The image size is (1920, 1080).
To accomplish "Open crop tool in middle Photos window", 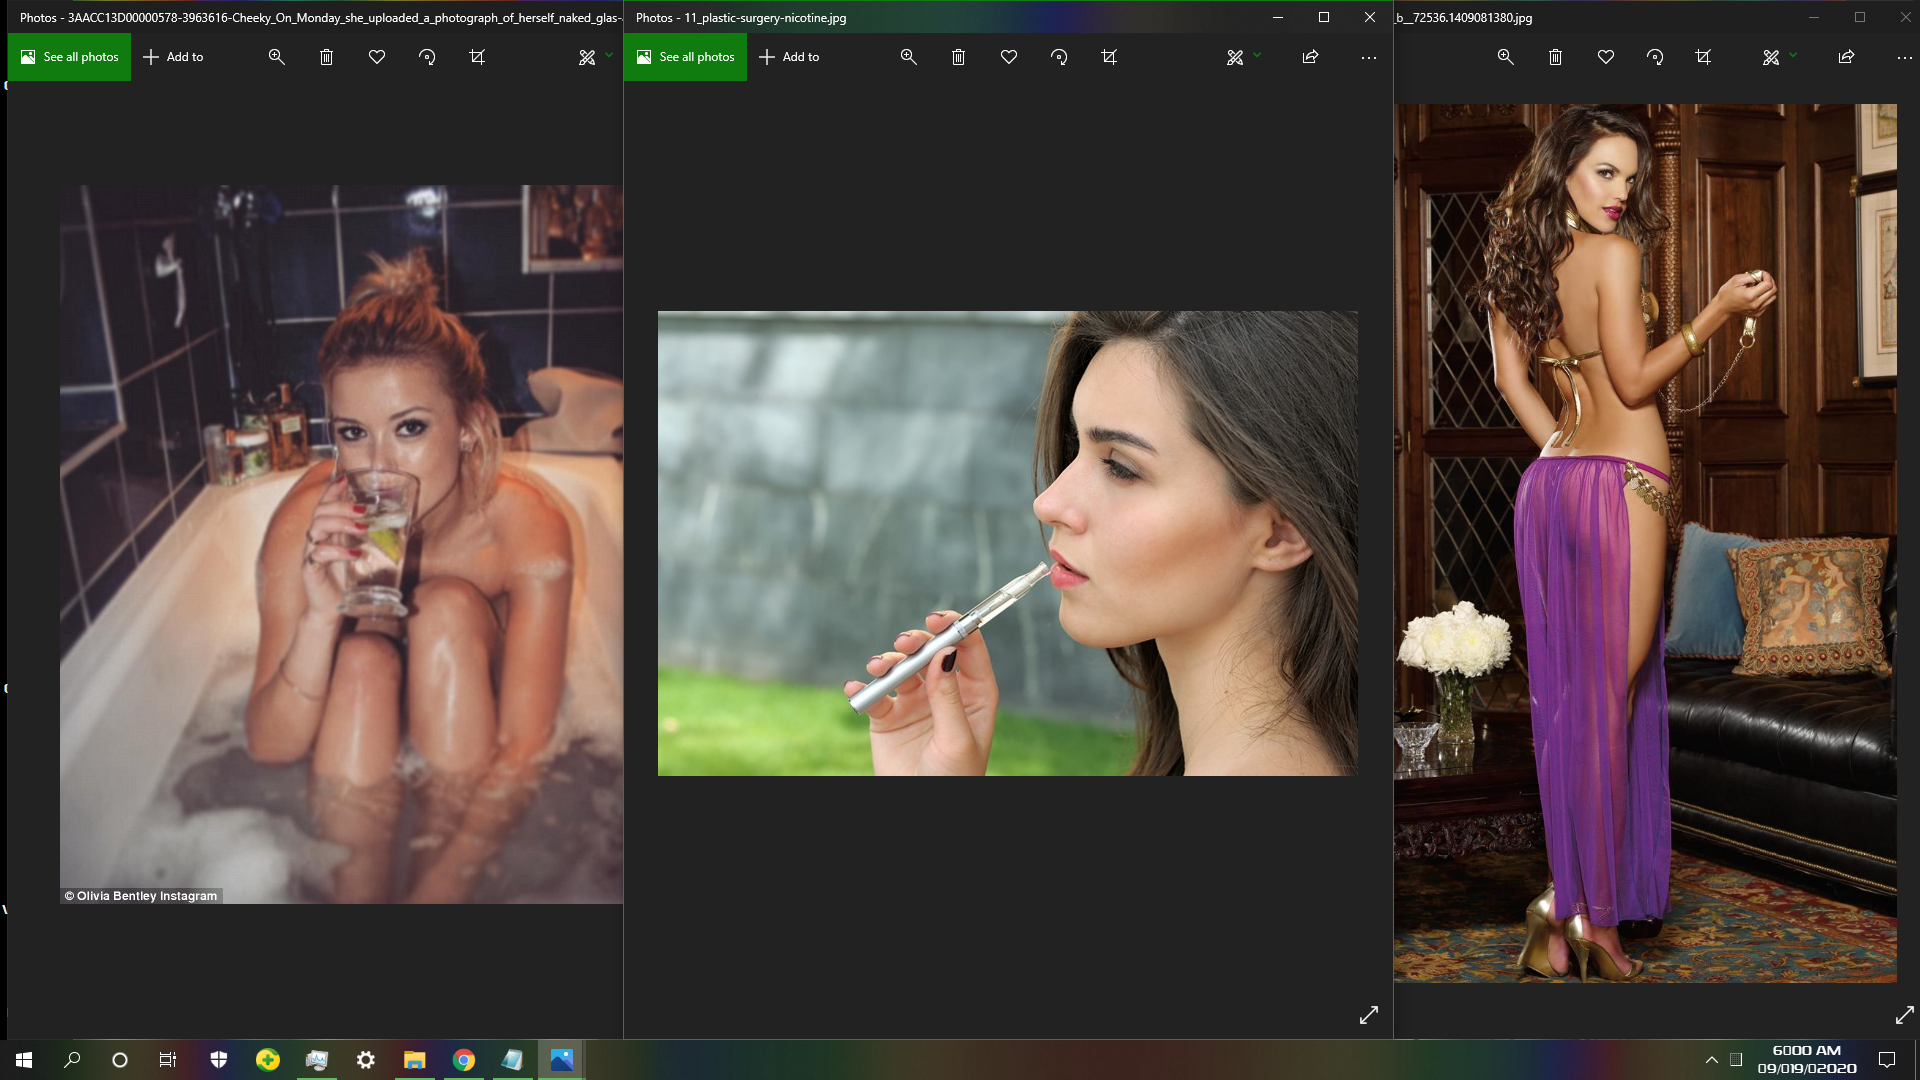I will [x=1109, y=57].
